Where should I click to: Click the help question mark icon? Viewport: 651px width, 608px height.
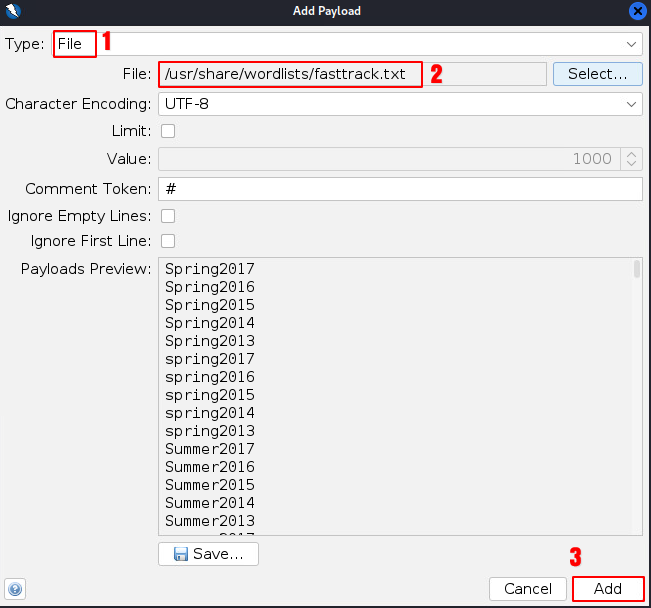(16, 589)
